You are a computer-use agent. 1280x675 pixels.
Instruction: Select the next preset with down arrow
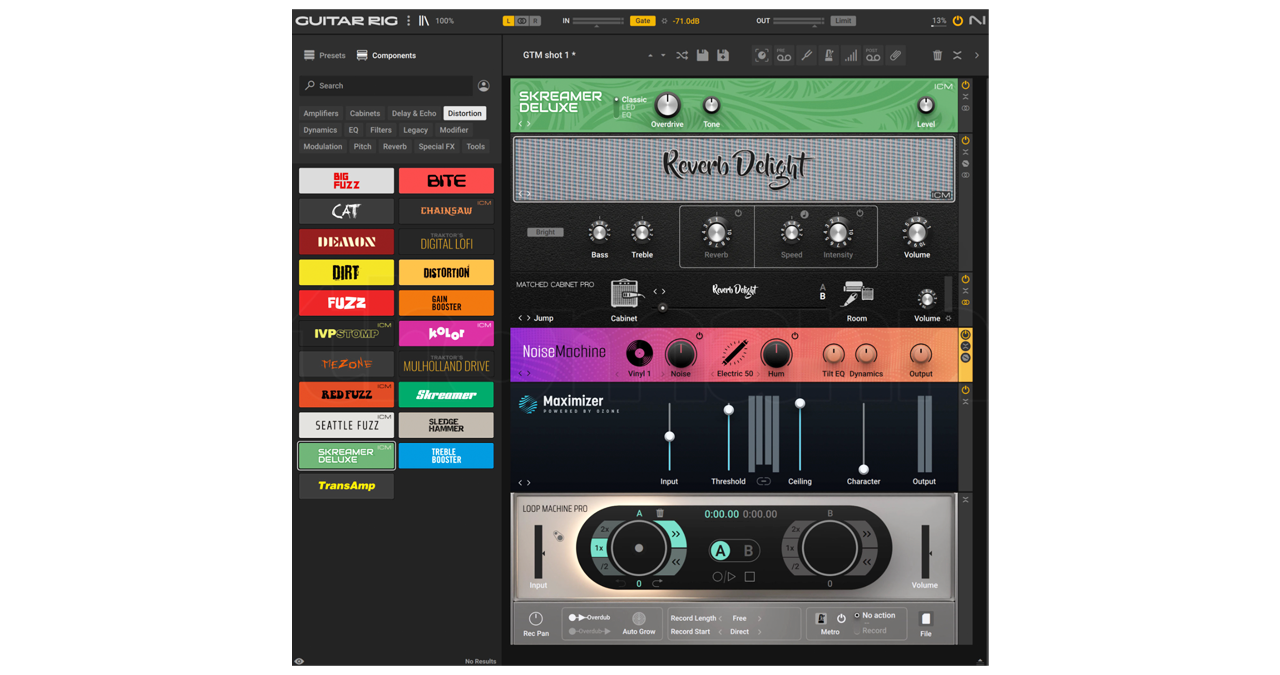pos(663,56)
